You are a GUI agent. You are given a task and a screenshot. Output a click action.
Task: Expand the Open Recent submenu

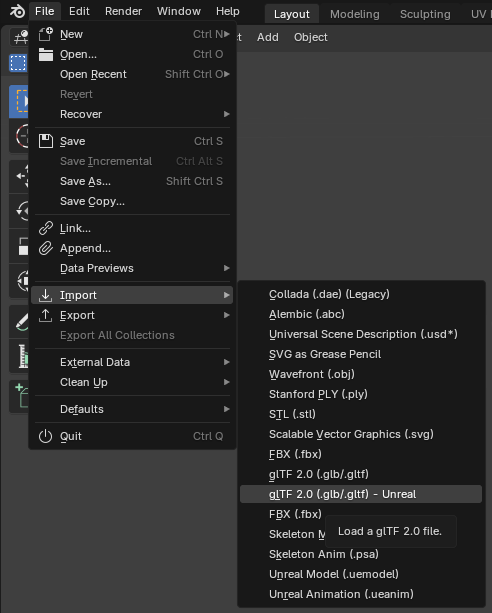point(132,74)
